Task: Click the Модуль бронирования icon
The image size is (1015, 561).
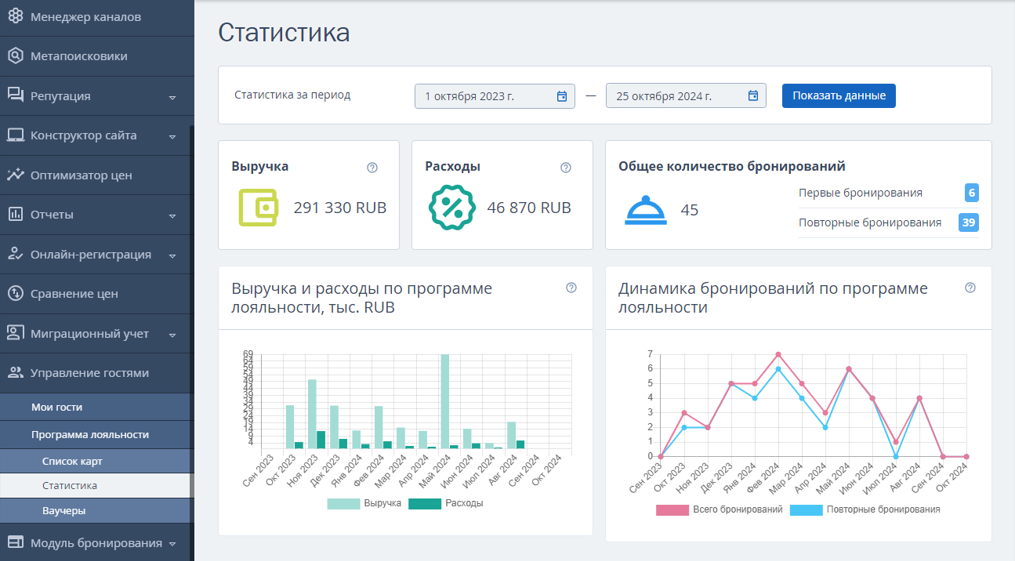Action: pyautogui.click(x=15, y=542)
